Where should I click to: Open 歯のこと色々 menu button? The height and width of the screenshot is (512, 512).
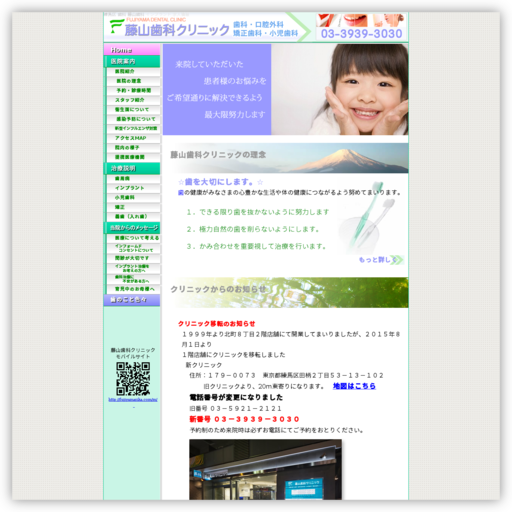click(132, 300)
